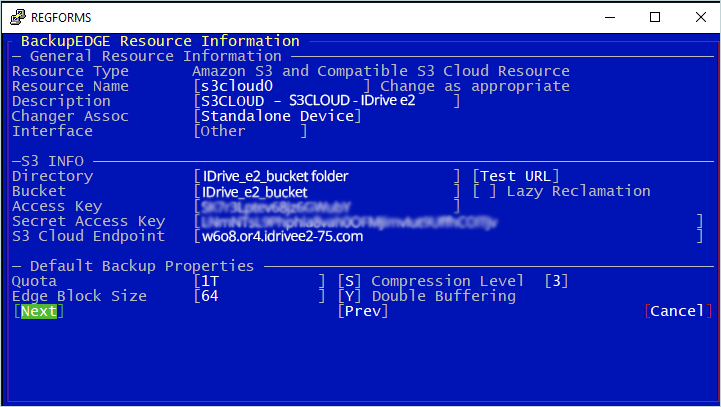Image resolution: width=721 pixels, height=407 pixels.
Task: Activate the Next button
Action: (39, 311)
